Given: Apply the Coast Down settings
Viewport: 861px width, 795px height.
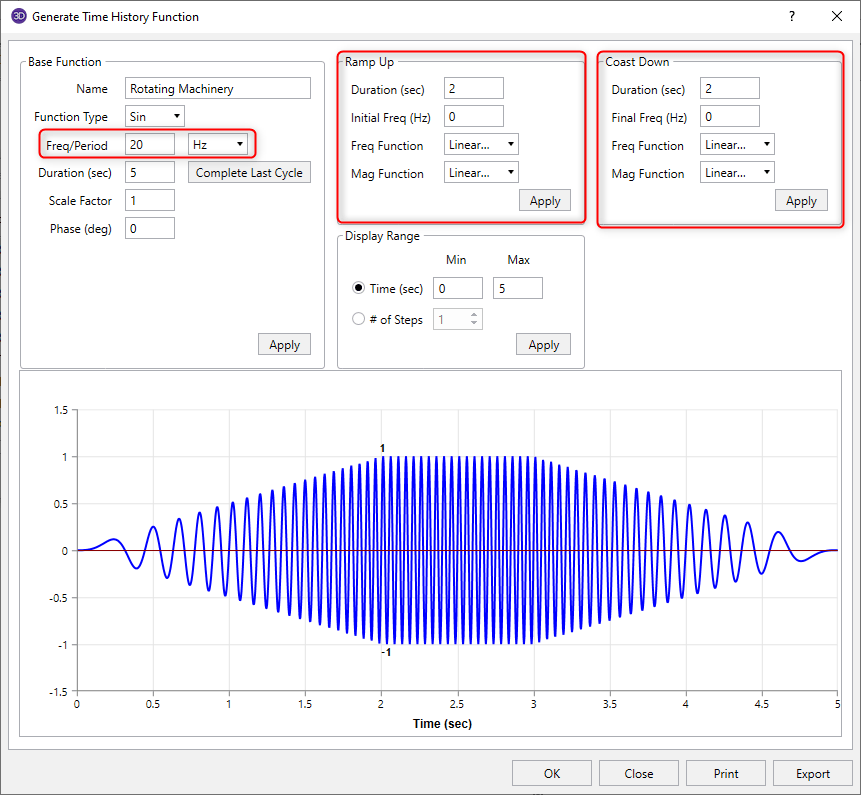Looking at the screenshot, I should coord(800,201).
